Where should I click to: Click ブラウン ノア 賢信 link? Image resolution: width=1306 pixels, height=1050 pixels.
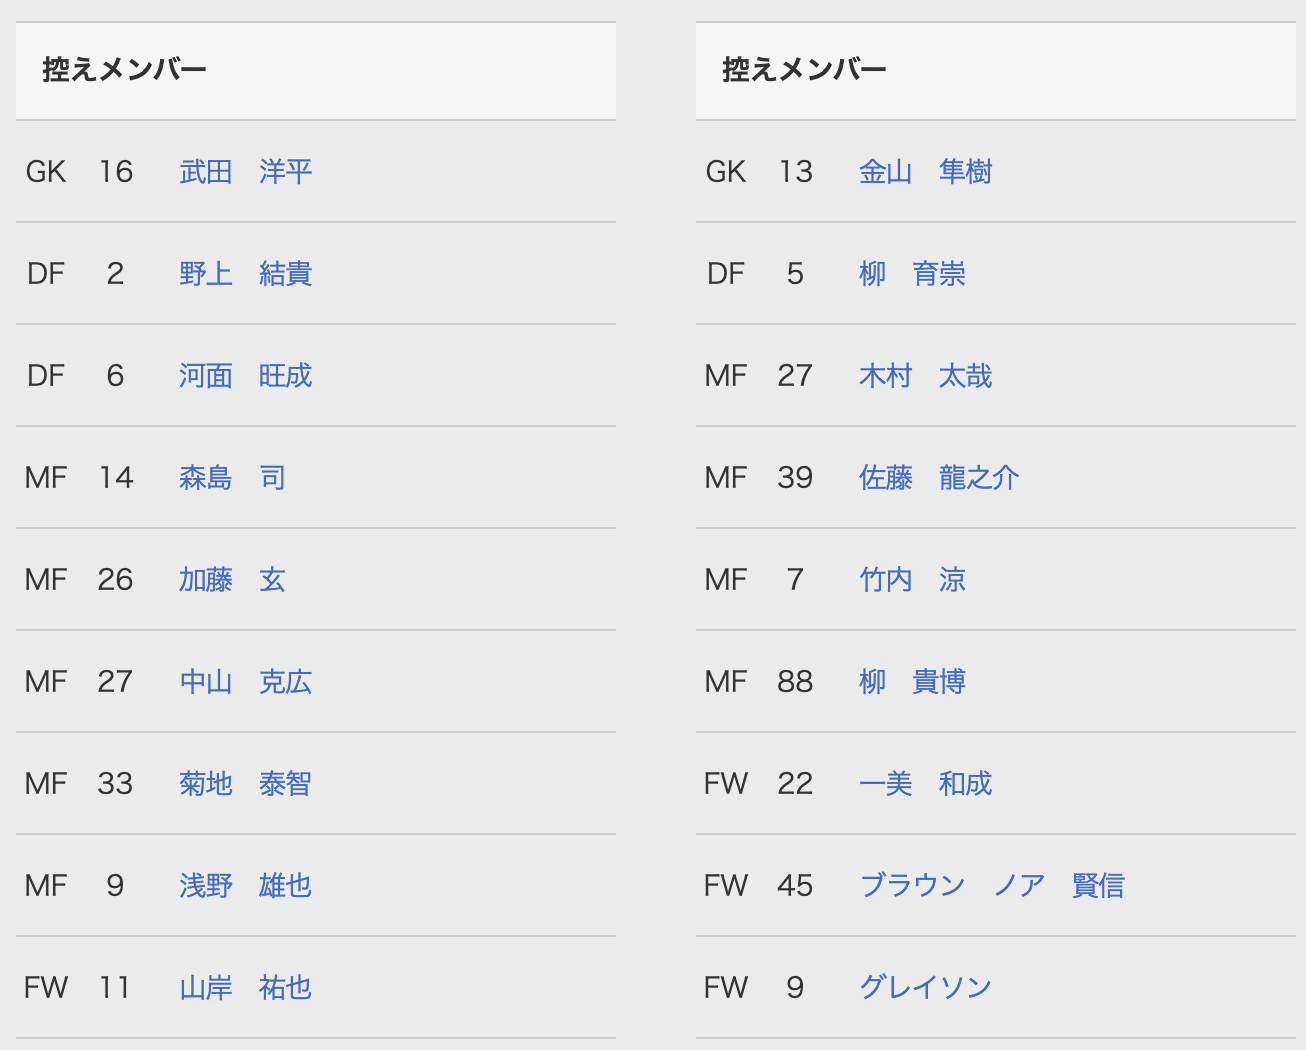(x=992, y=886)
